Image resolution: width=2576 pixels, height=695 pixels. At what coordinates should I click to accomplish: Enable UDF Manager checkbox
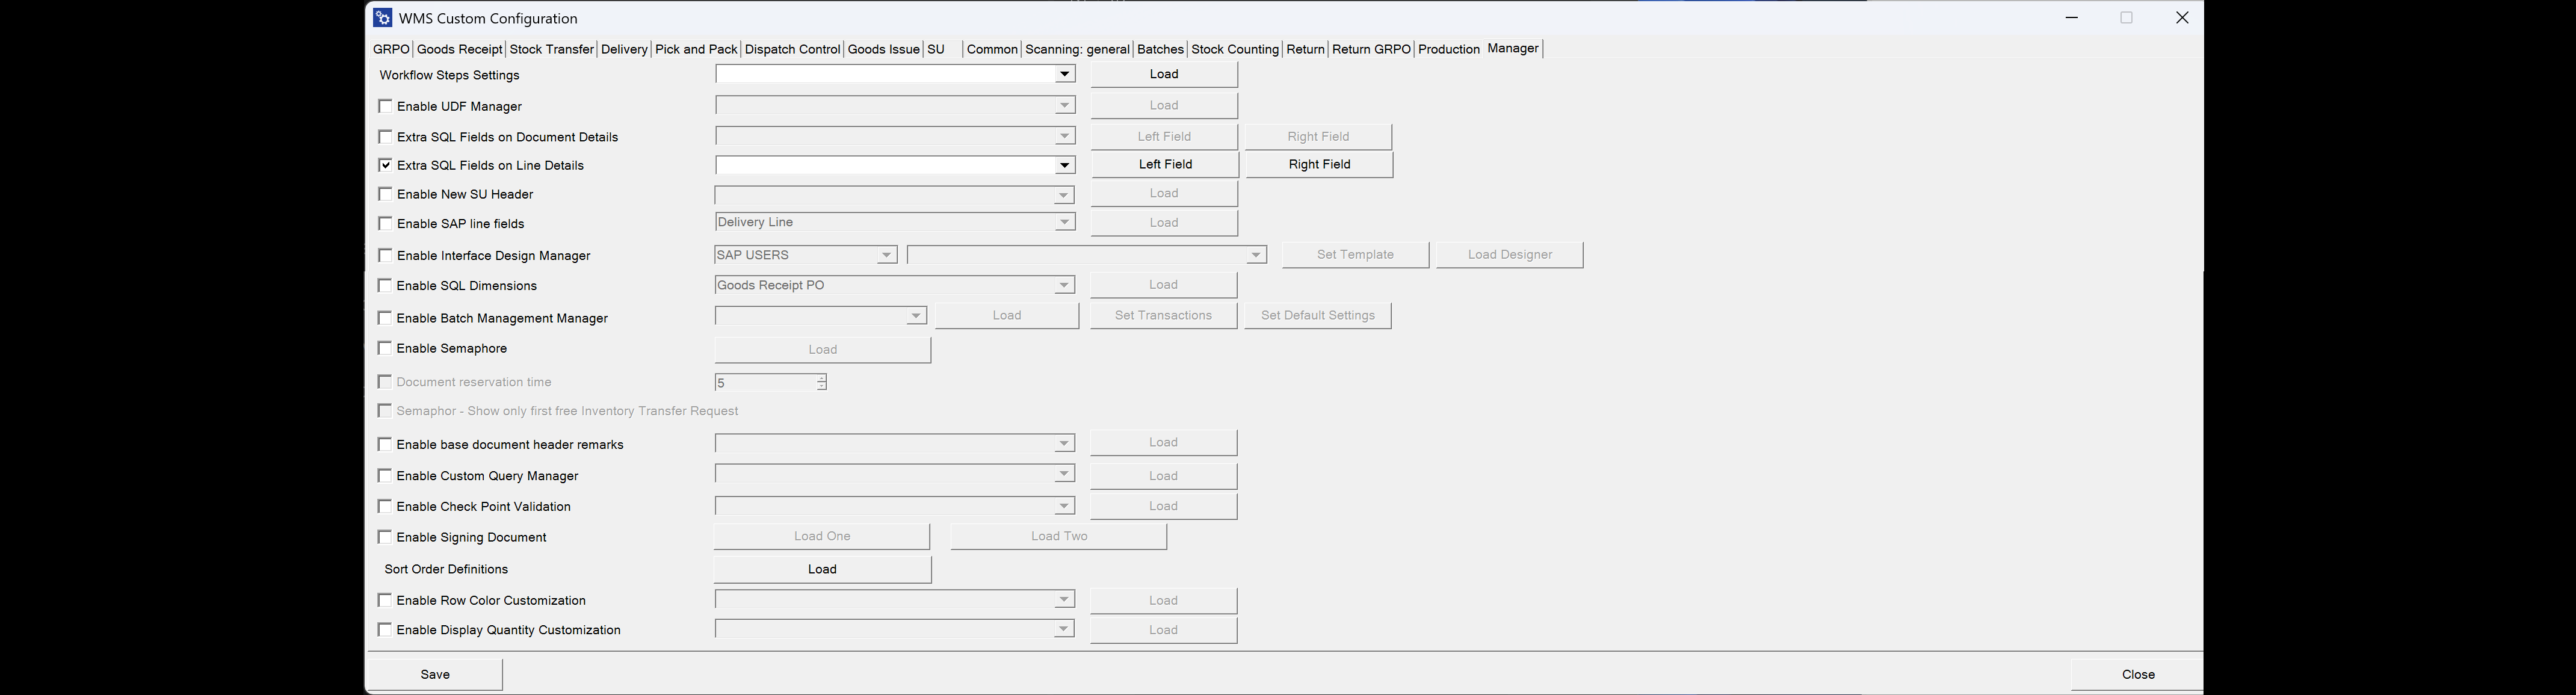[385, 106]
